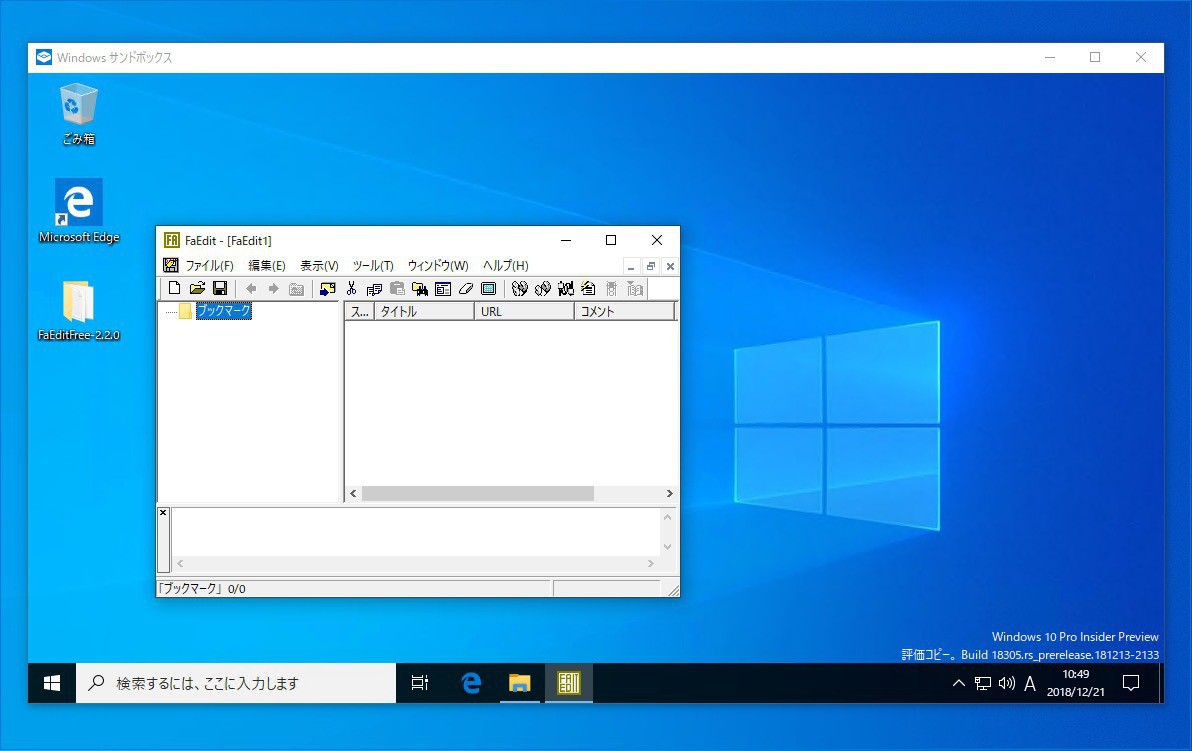Open the ファイル(F) menu

pos(209,266)
